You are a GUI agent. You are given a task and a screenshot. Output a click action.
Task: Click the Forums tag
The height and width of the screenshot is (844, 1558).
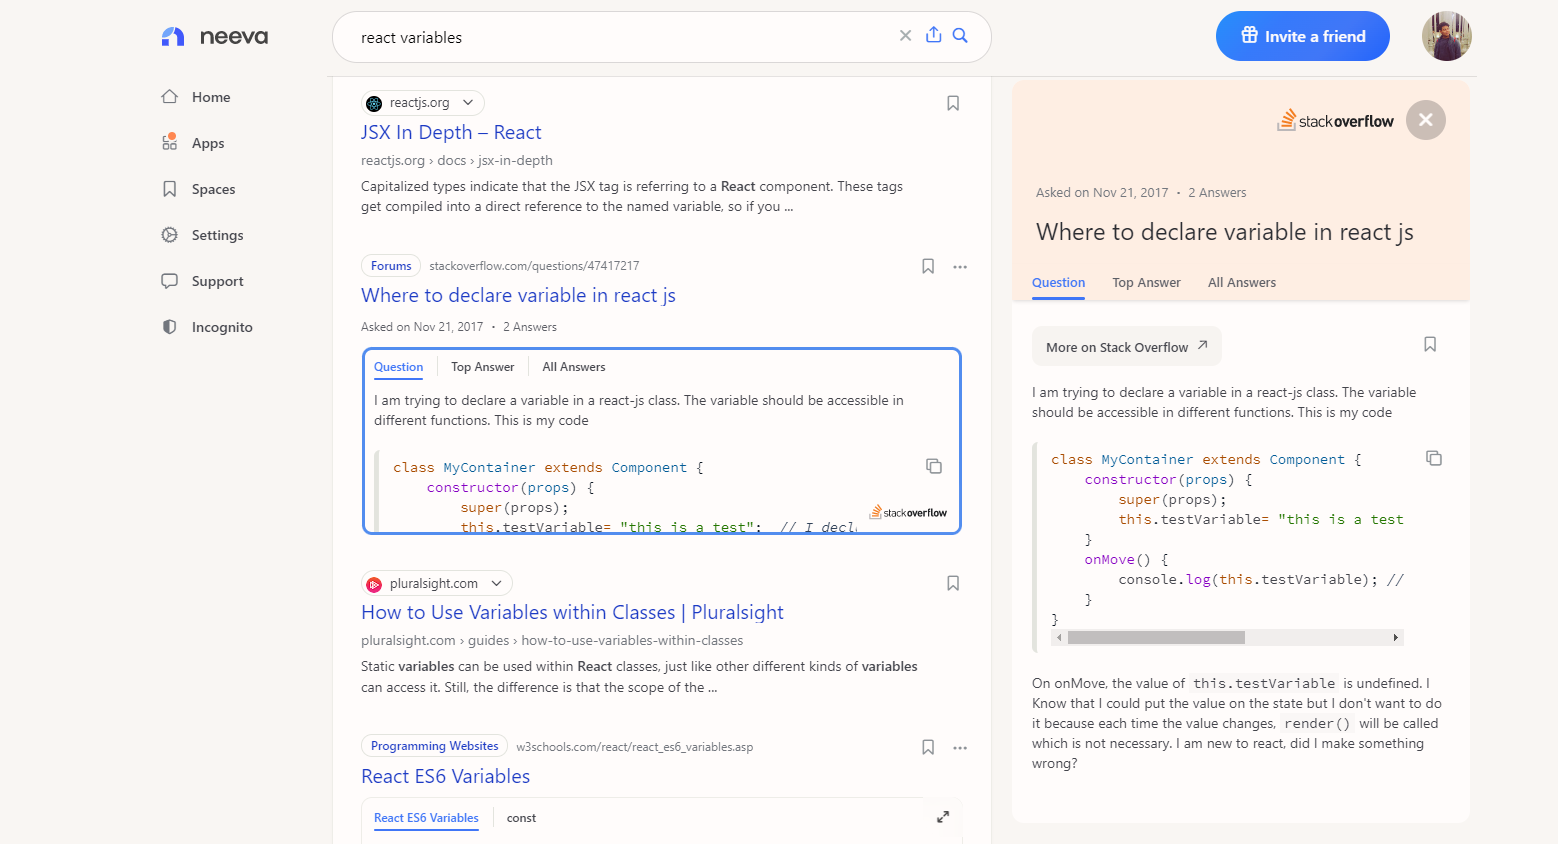click(391, 266)
